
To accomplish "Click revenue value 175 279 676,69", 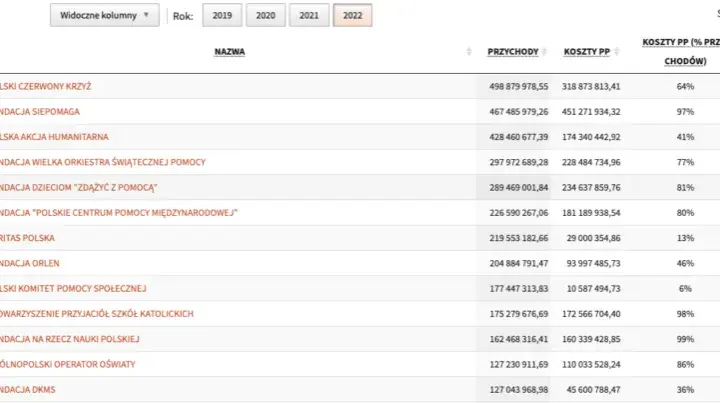I will pos(518,313).
